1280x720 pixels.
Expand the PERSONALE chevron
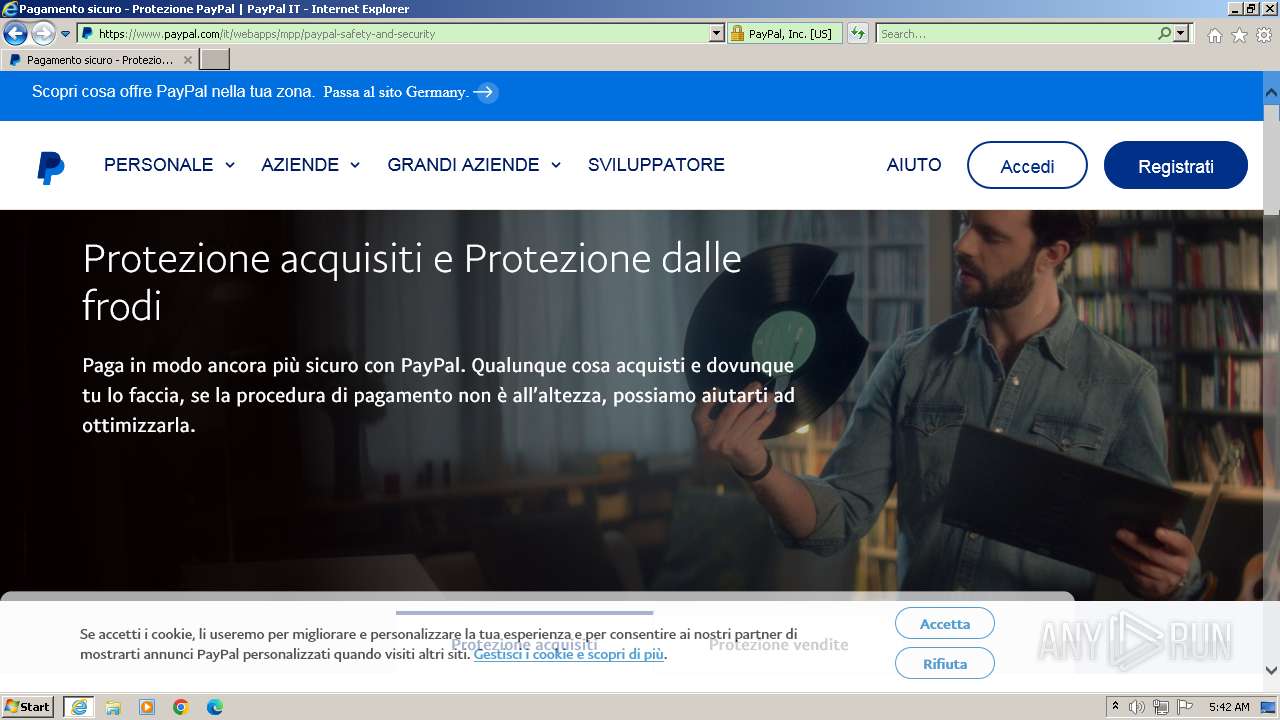click(x=230, y=165)
